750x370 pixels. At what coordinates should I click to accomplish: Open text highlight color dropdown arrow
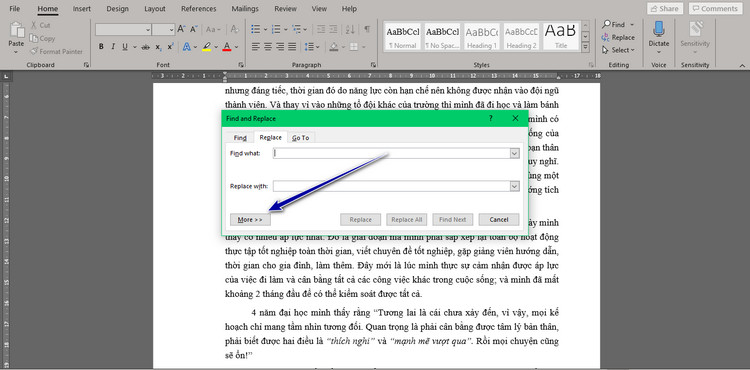[x=216, y=47]
